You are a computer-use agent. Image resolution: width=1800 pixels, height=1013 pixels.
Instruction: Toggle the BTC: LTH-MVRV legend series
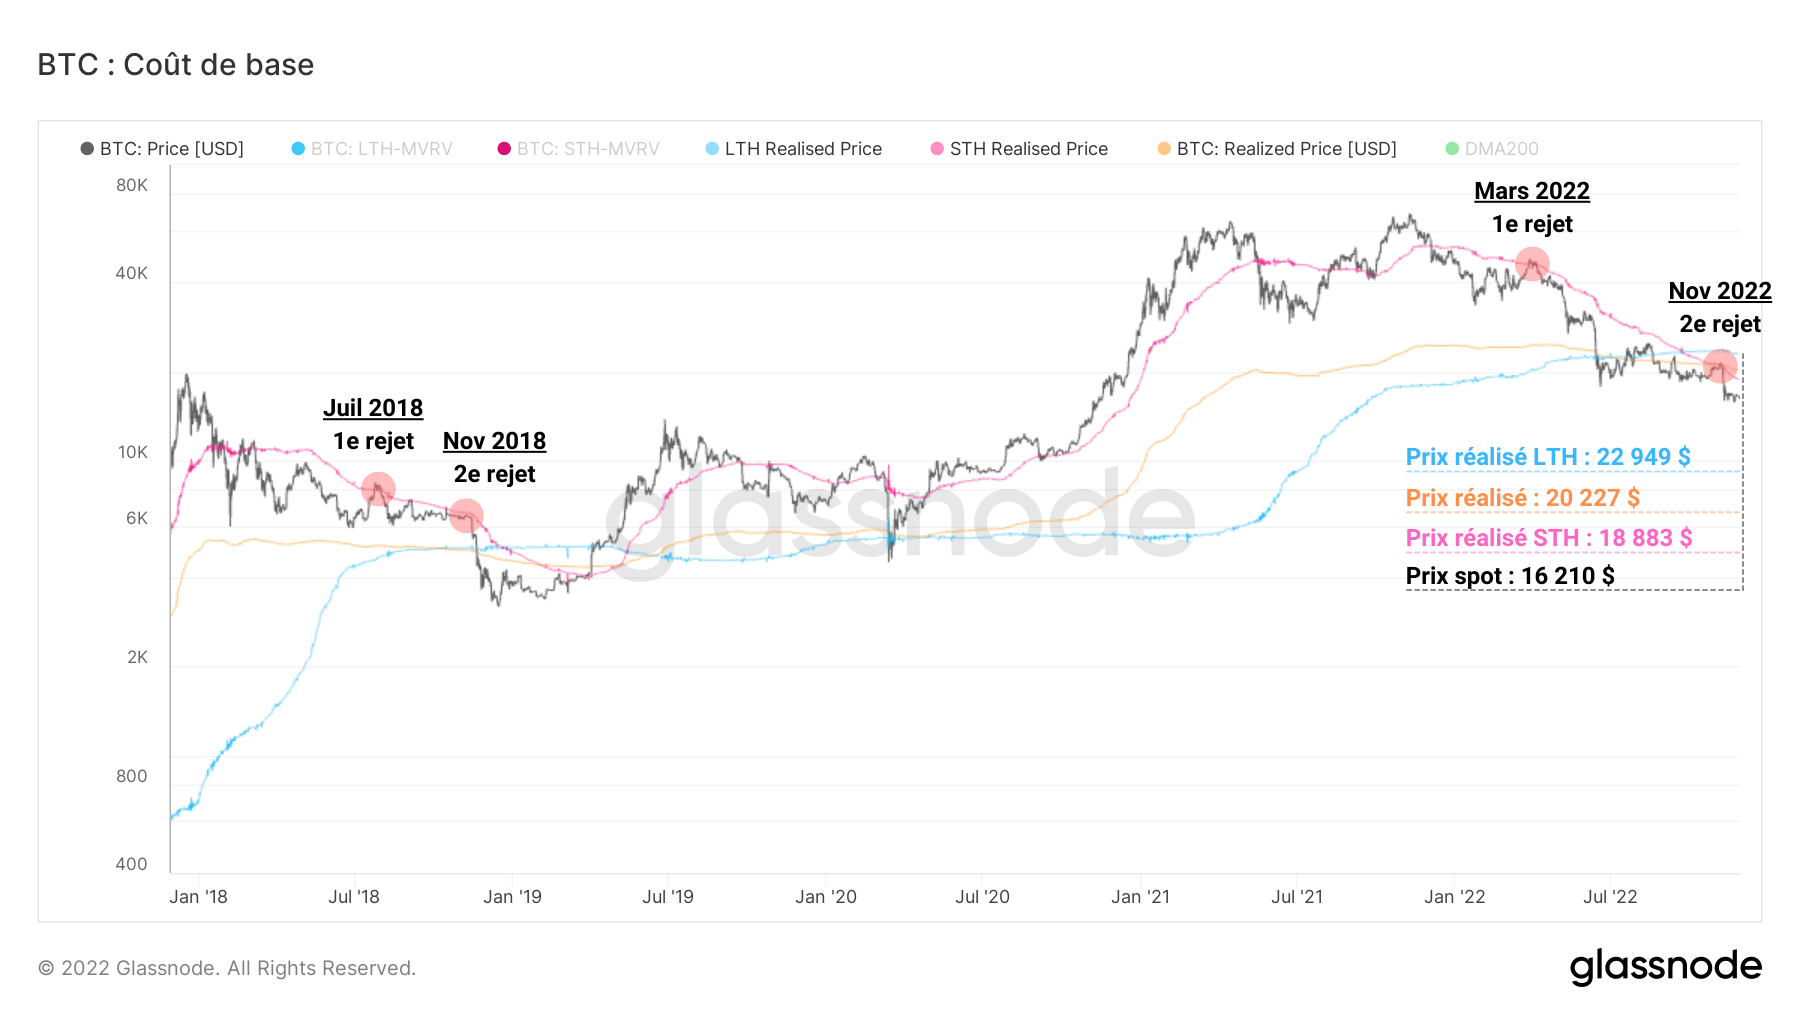click(x=371, y=149)
